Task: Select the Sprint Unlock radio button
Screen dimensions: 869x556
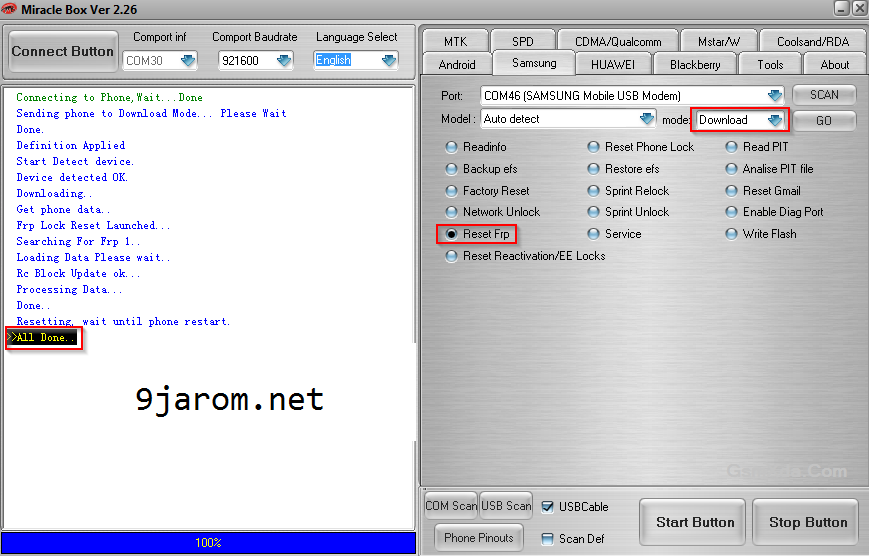Action: tap(594, 212)
